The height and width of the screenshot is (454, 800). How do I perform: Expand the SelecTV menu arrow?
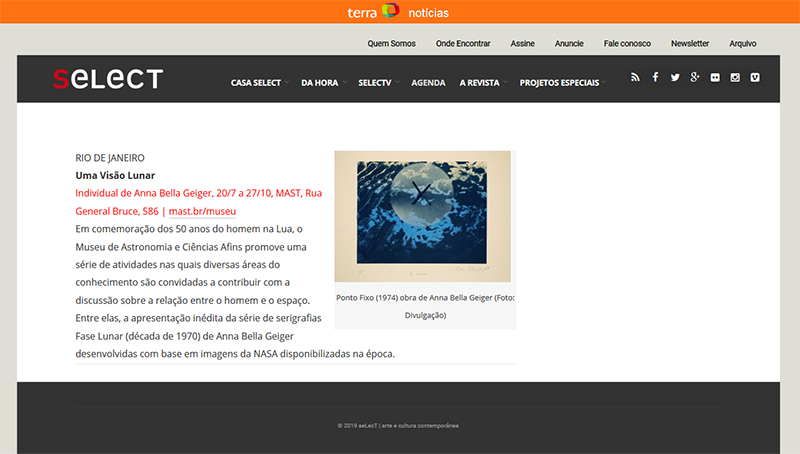tap(397, 82)
